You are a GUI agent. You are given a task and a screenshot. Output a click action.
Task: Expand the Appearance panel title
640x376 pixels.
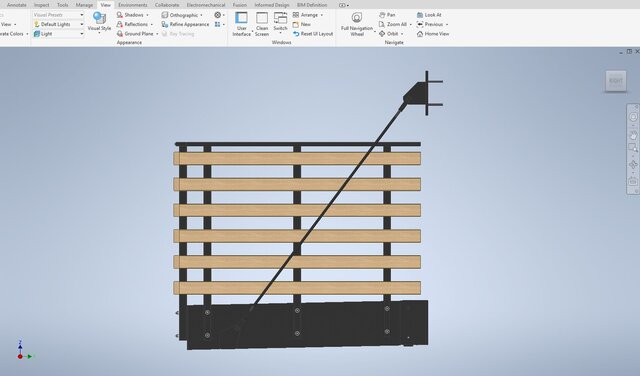(129, 42)
